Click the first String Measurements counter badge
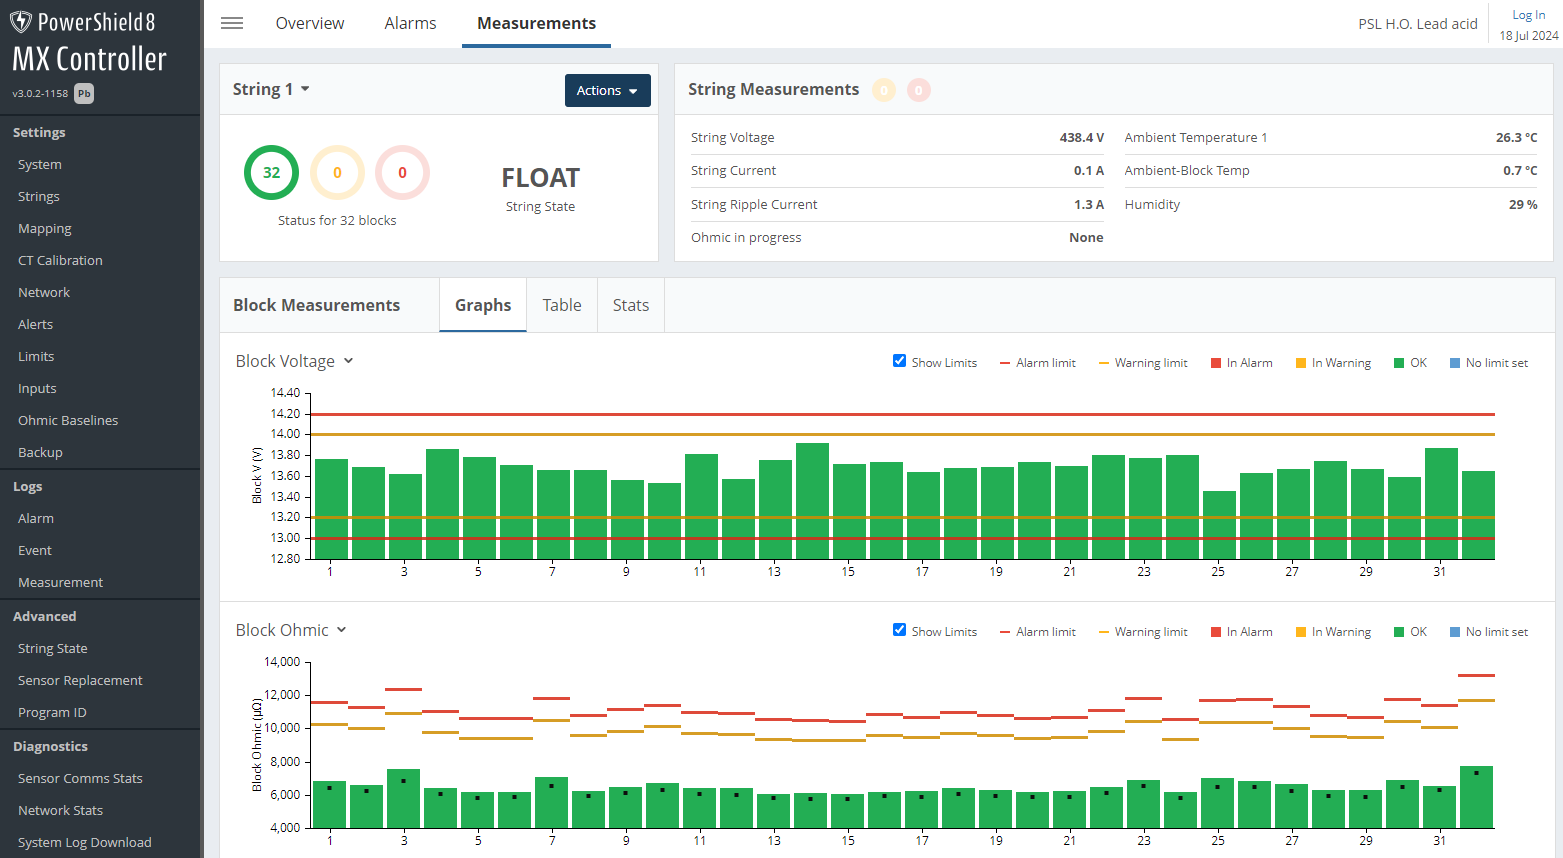 pos(884,90)
